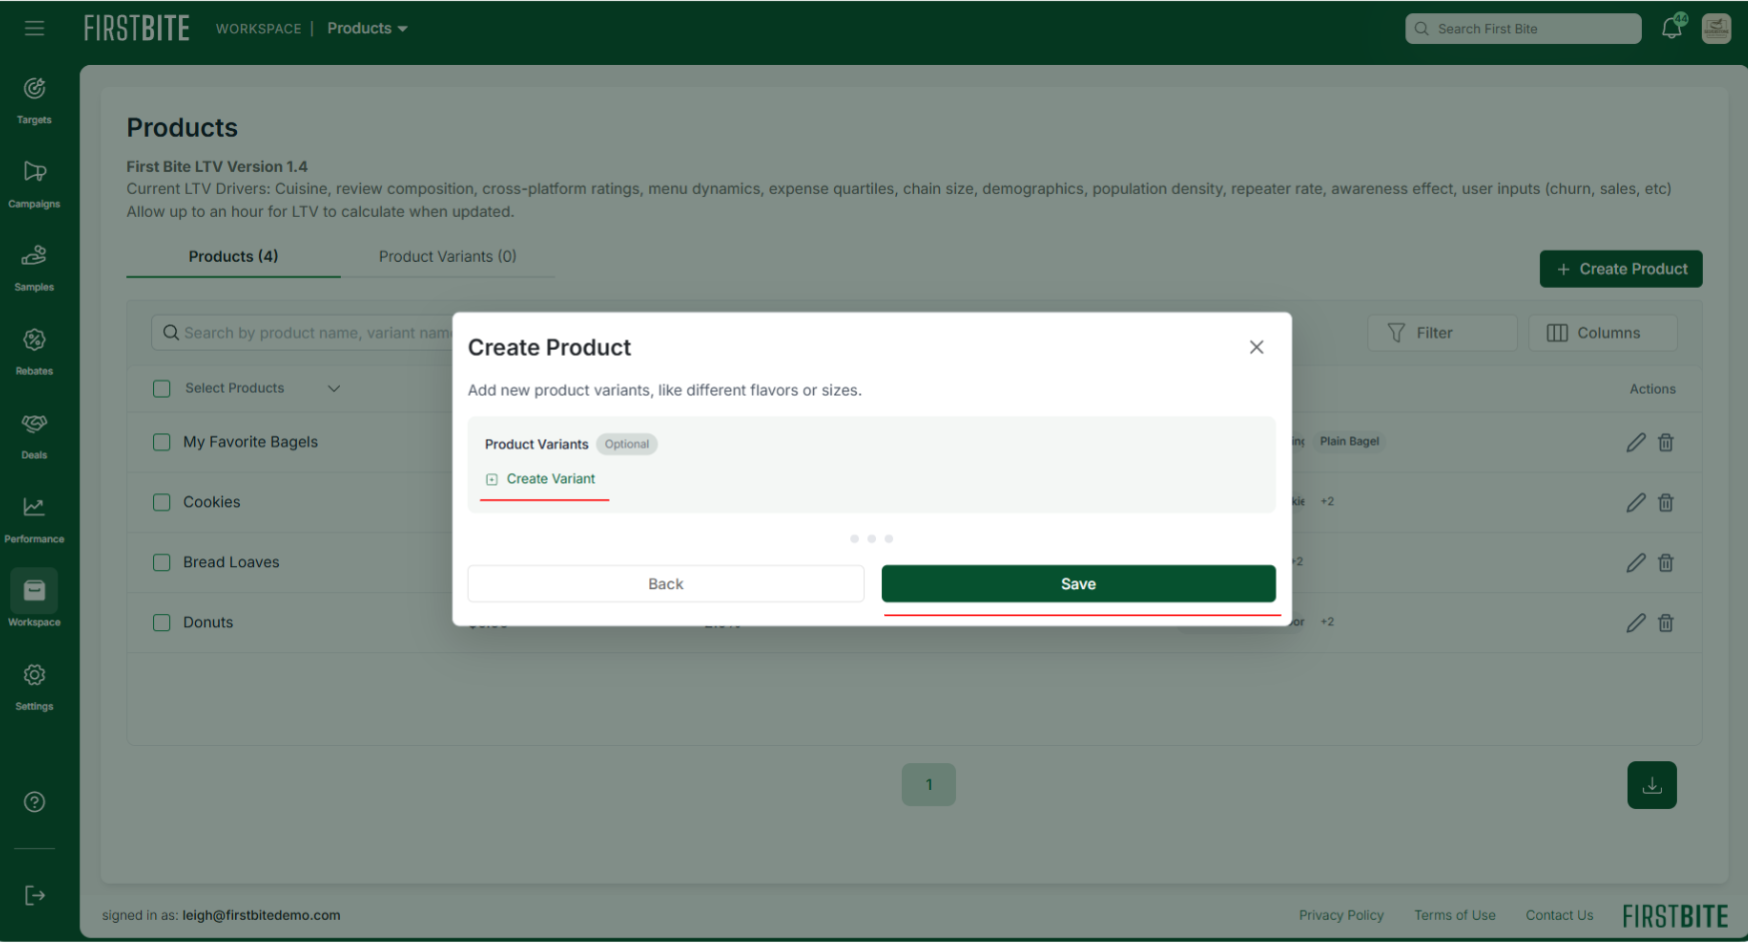
Task: Click the Bread Loaves product name
Action: (231, 562)
